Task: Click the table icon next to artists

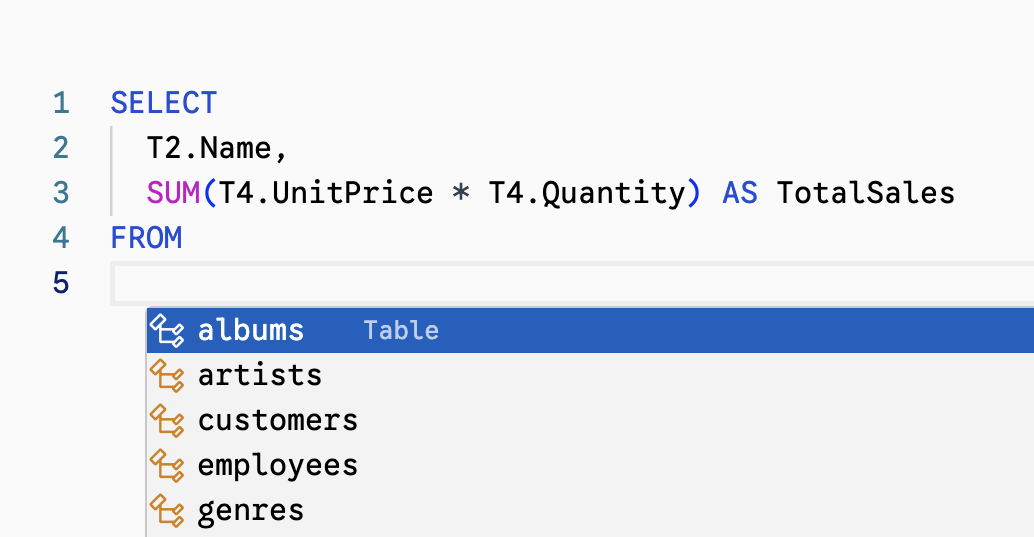Action: [x=167, y=375]
